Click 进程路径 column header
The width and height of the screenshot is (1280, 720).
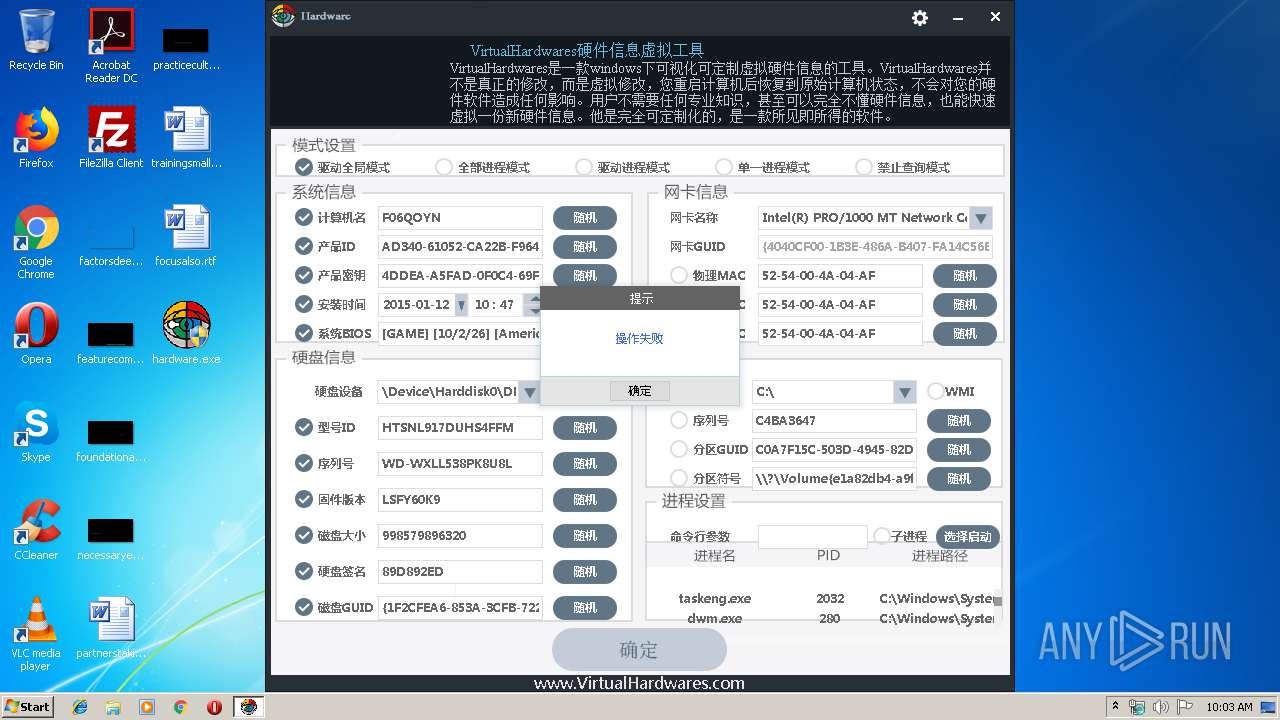pyautogui.click(x=939, y=556)
